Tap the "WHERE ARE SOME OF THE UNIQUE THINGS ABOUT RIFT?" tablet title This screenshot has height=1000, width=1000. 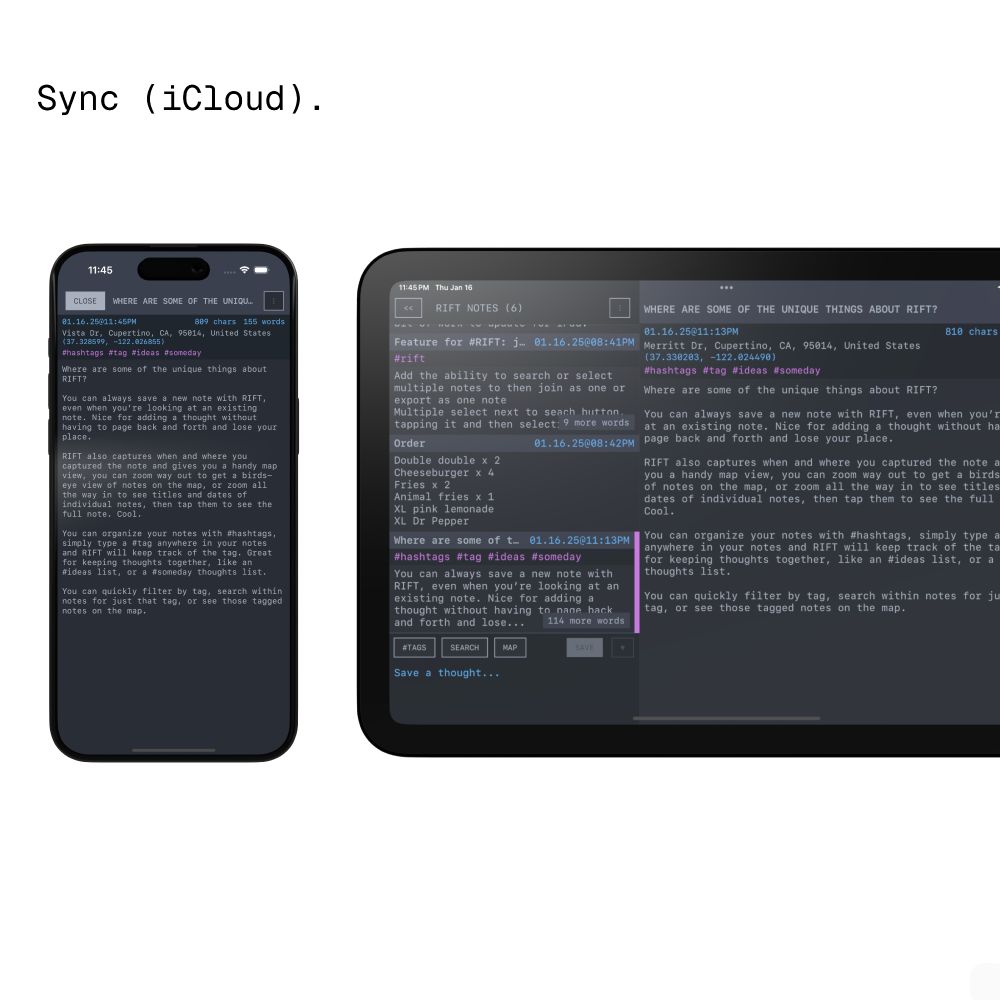pyautogui.click(x=790, y=309)
